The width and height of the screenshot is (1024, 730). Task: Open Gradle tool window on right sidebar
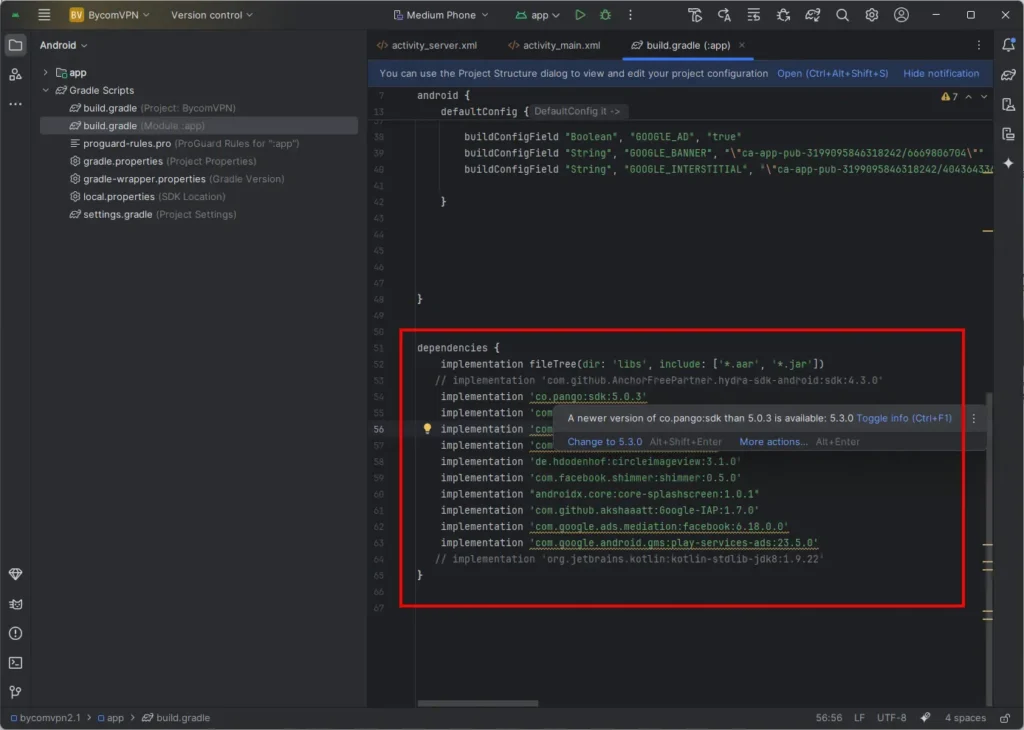(x=1008, y=74)
